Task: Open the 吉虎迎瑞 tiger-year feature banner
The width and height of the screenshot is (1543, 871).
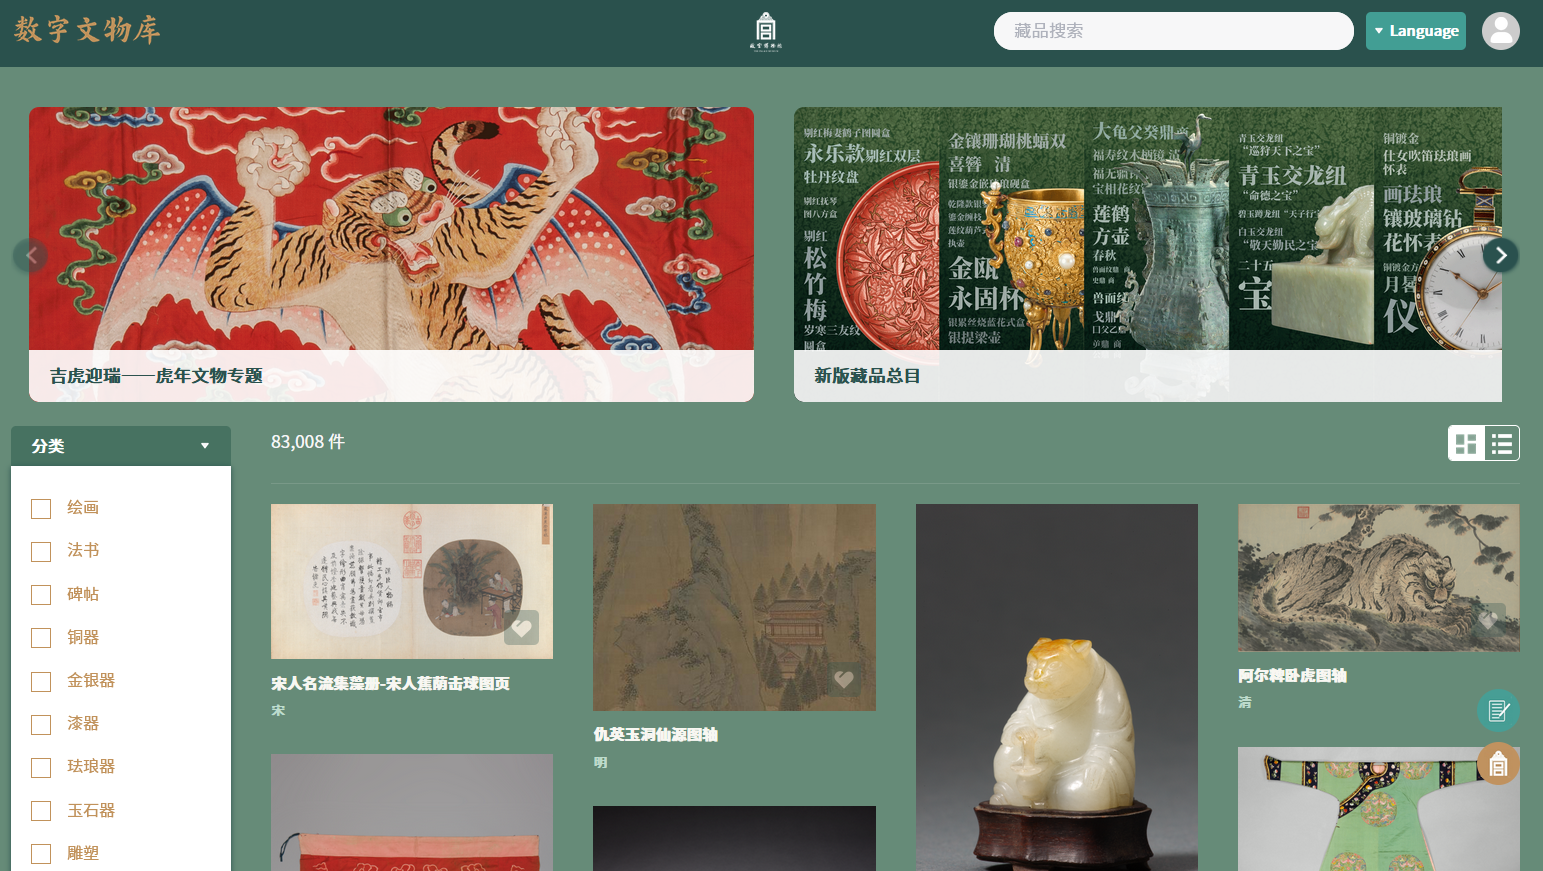Action: point(391,254)
